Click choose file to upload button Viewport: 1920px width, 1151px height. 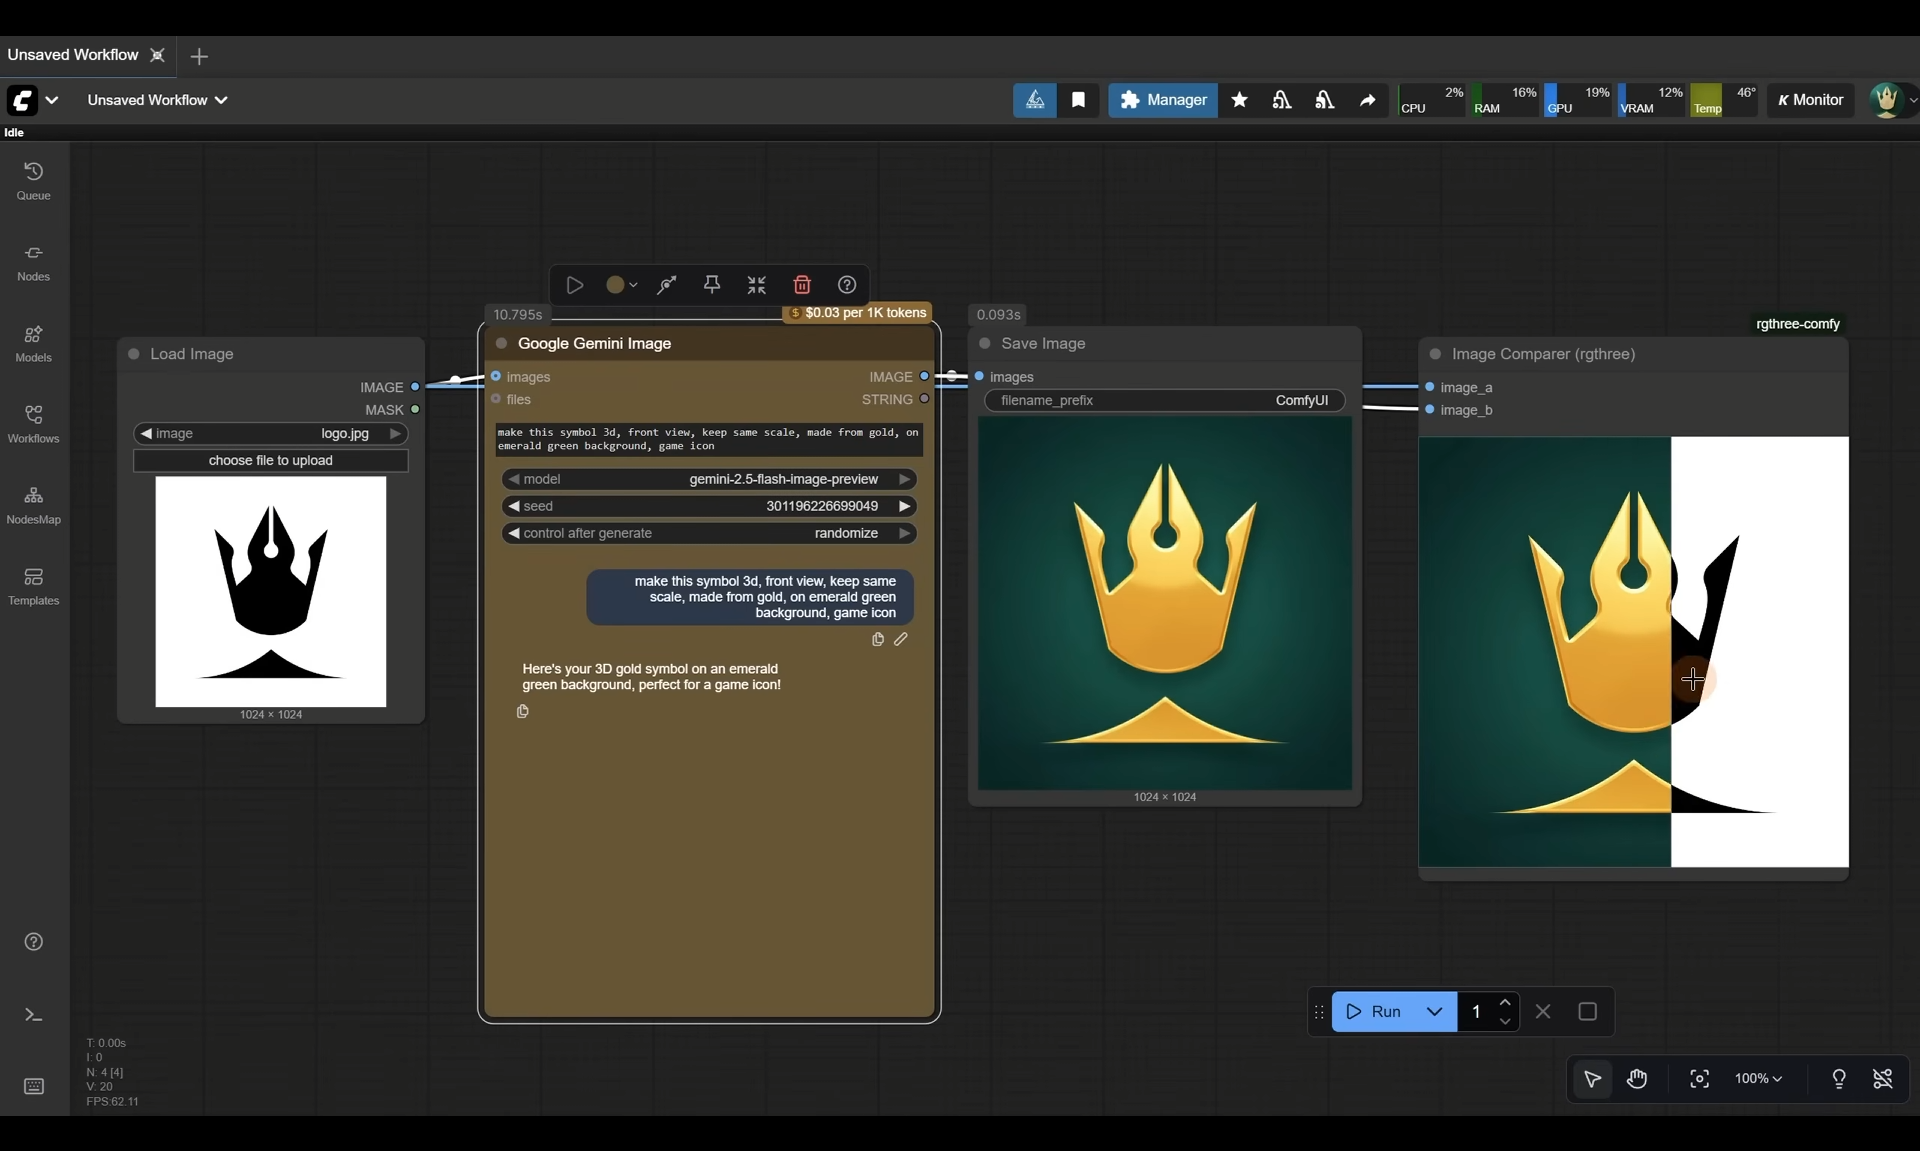coord(270,461)
